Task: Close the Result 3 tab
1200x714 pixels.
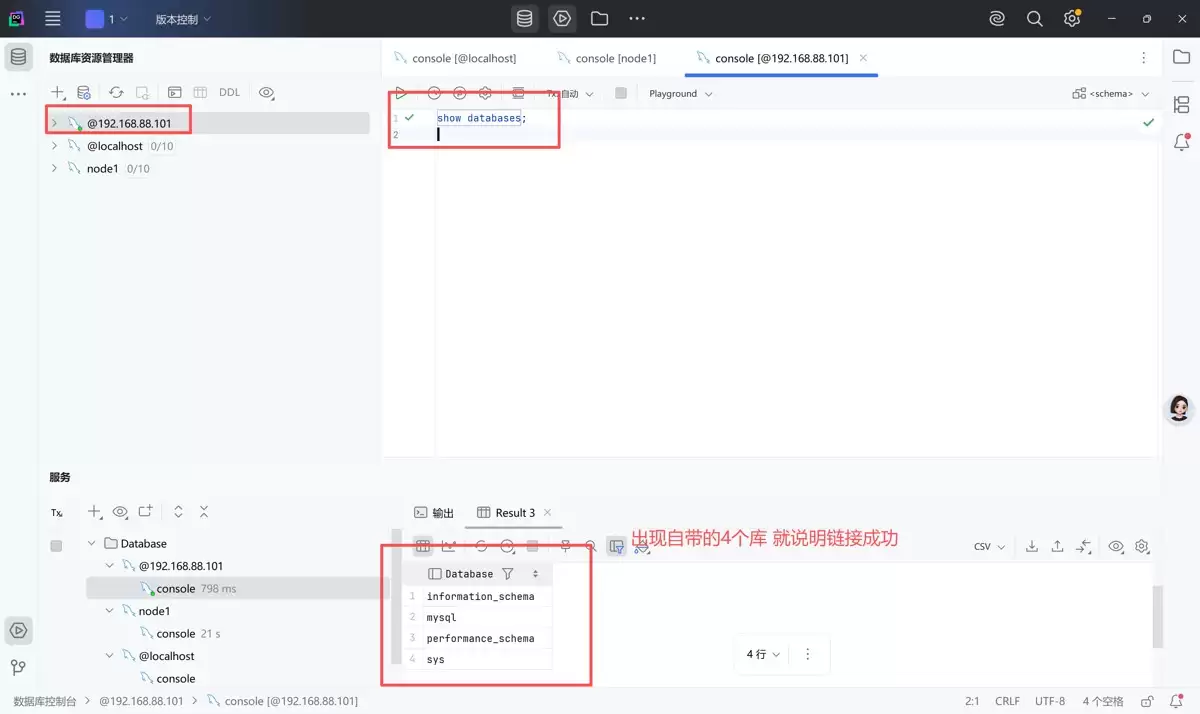Action: [547, 513]
